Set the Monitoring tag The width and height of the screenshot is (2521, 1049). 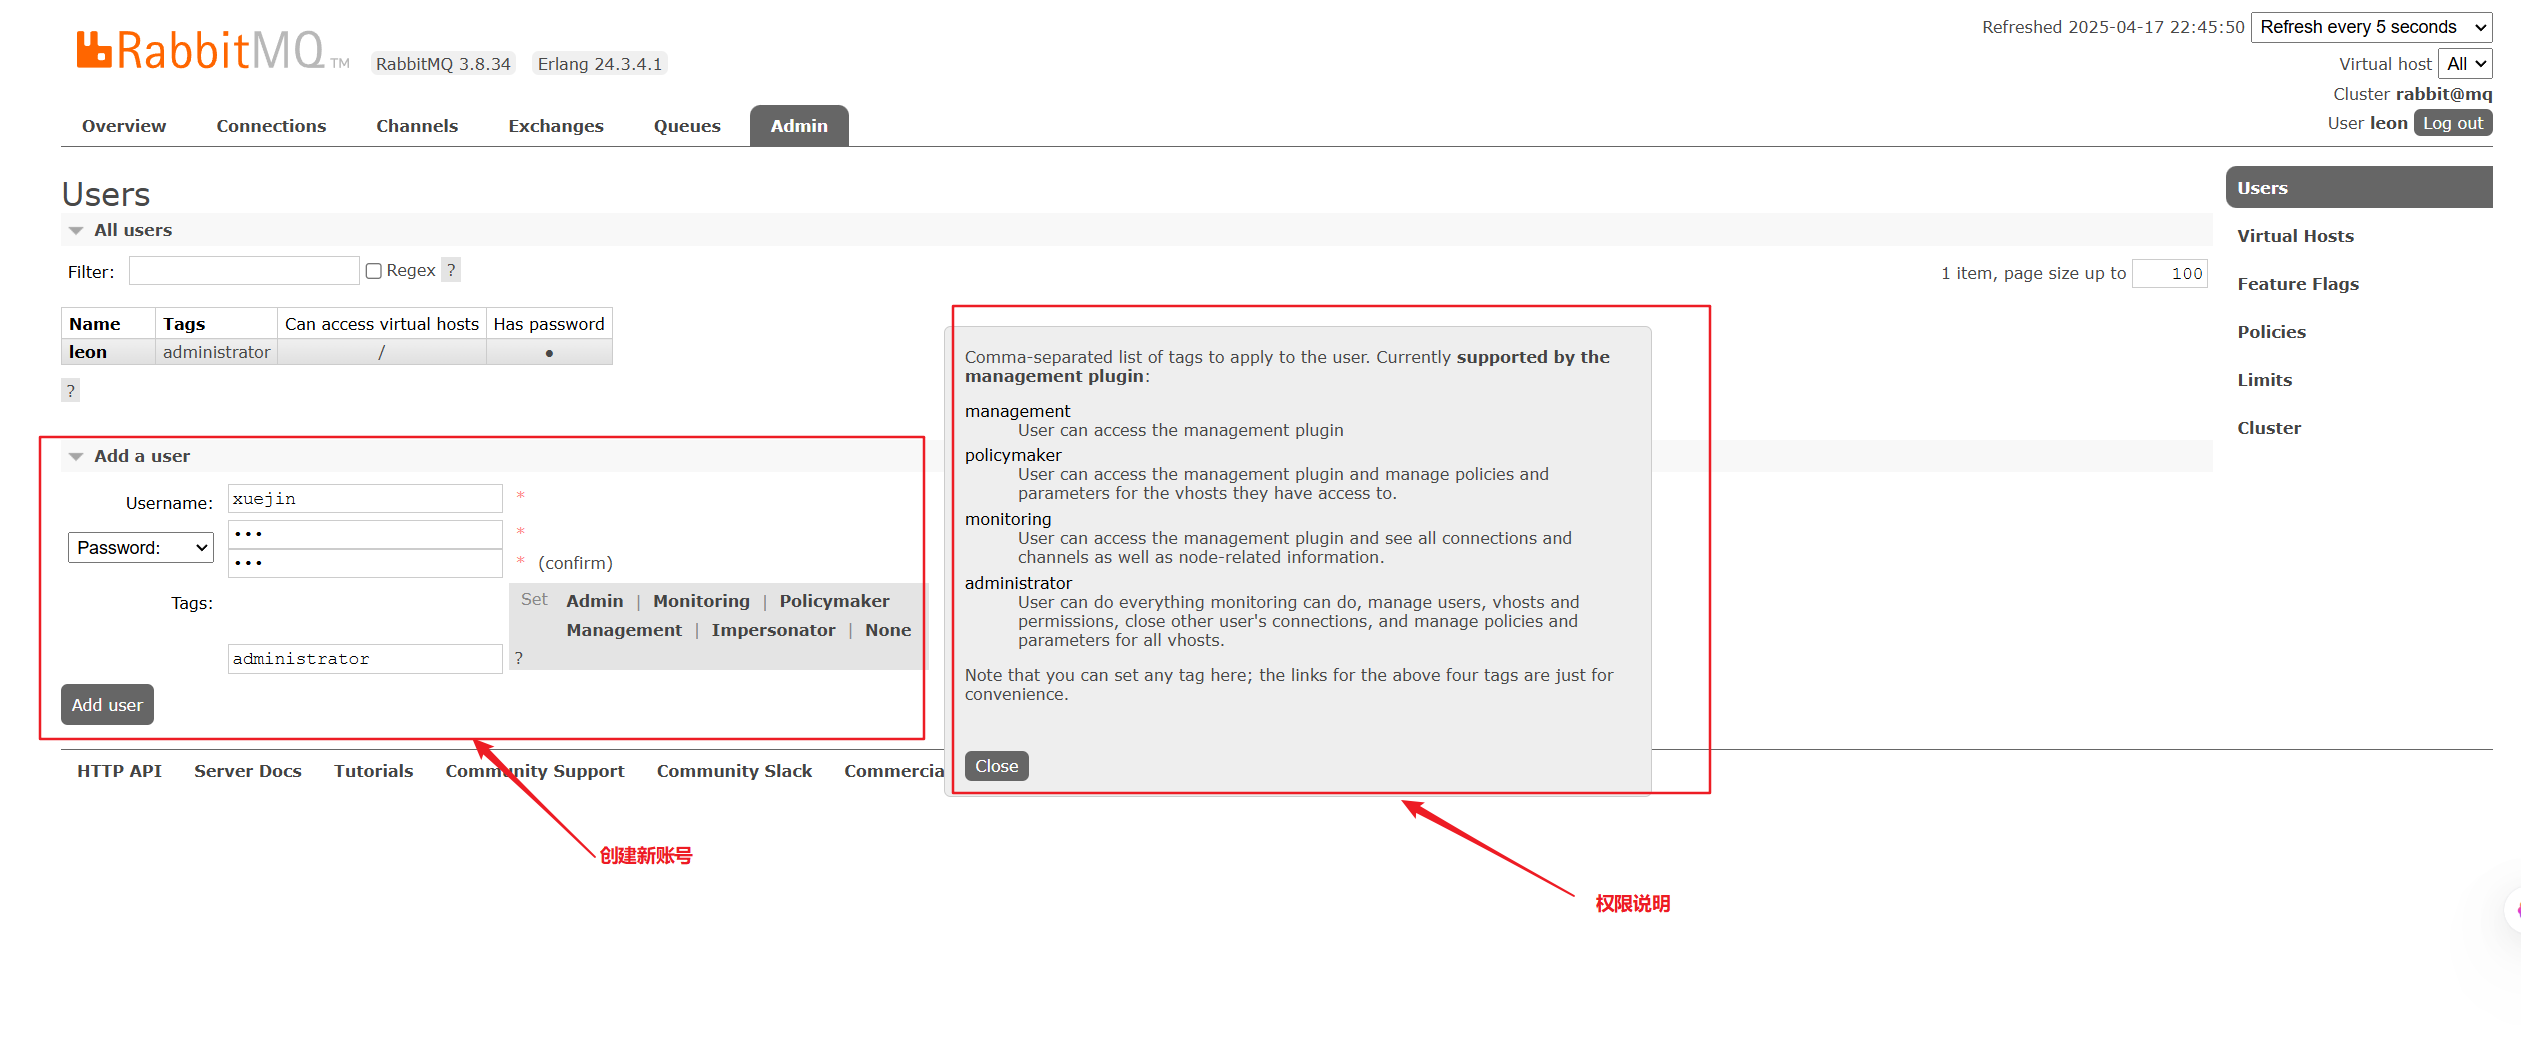(x=701, y=601)
